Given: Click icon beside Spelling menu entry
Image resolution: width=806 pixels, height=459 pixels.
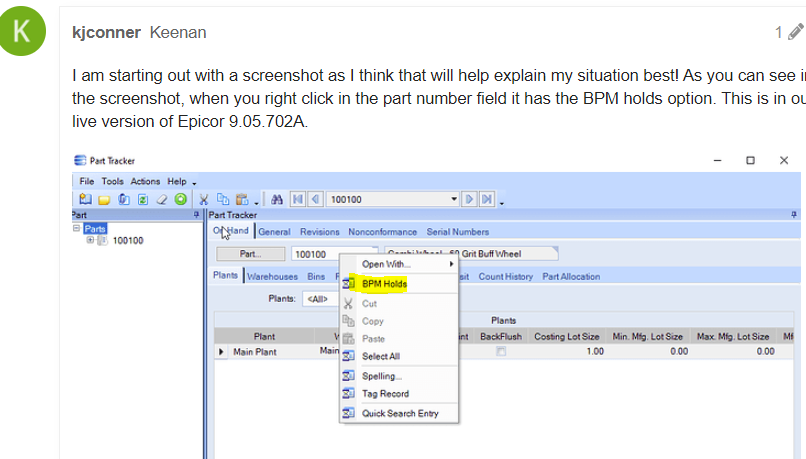Looking at the screenshot, I should [349, 376].
